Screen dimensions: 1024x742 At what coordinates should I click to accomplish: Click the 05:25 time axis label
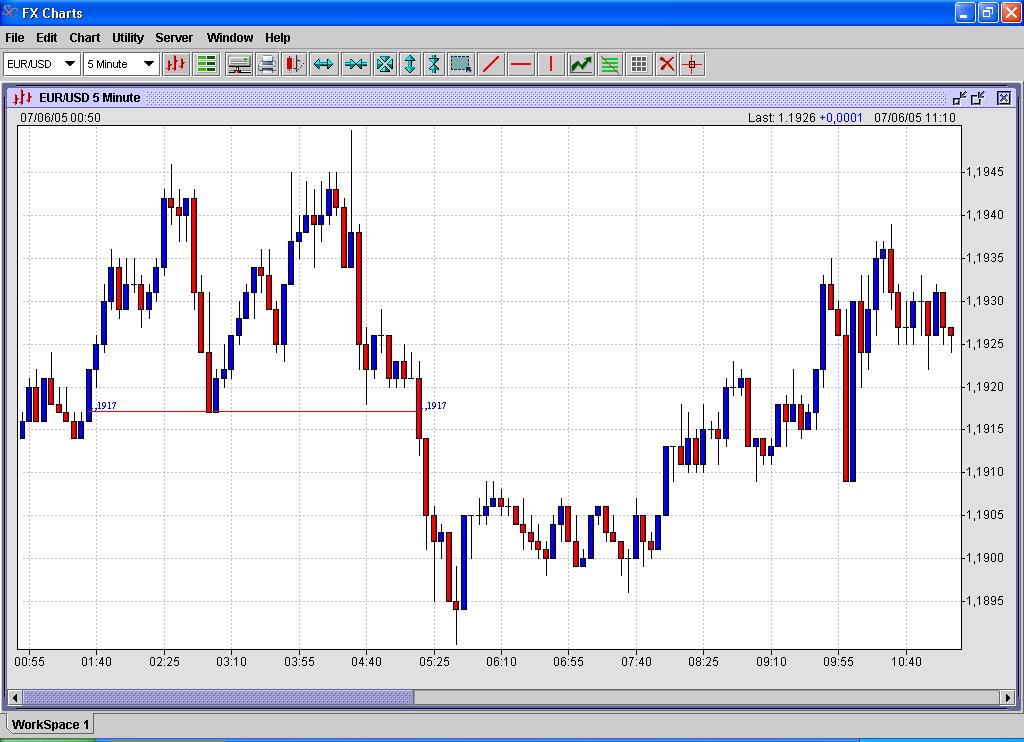[434, 662]
